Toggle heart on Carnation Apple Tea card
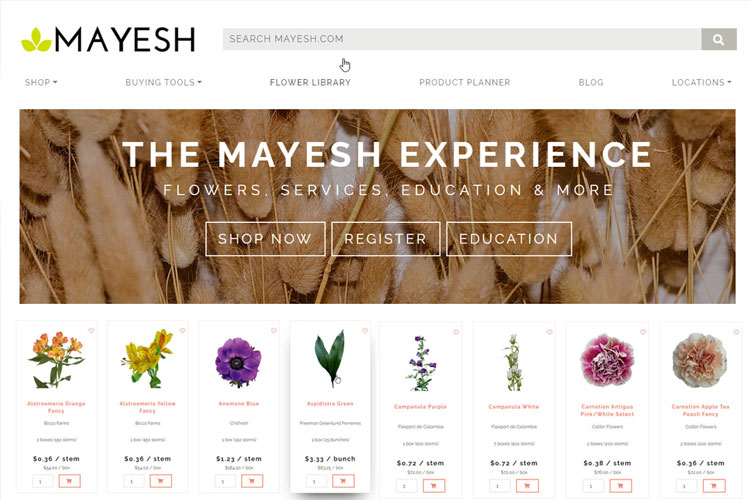750x500 pixels. [736, 332]
